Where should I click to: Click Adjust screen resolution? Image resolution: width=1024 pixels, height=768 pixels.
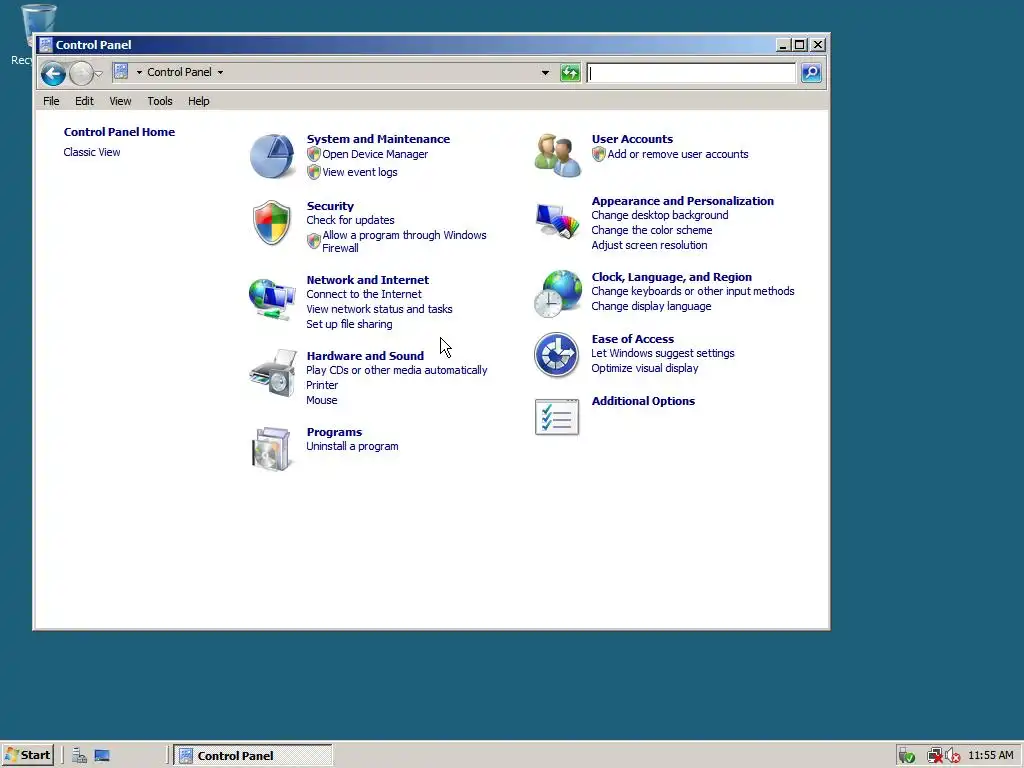649,245
